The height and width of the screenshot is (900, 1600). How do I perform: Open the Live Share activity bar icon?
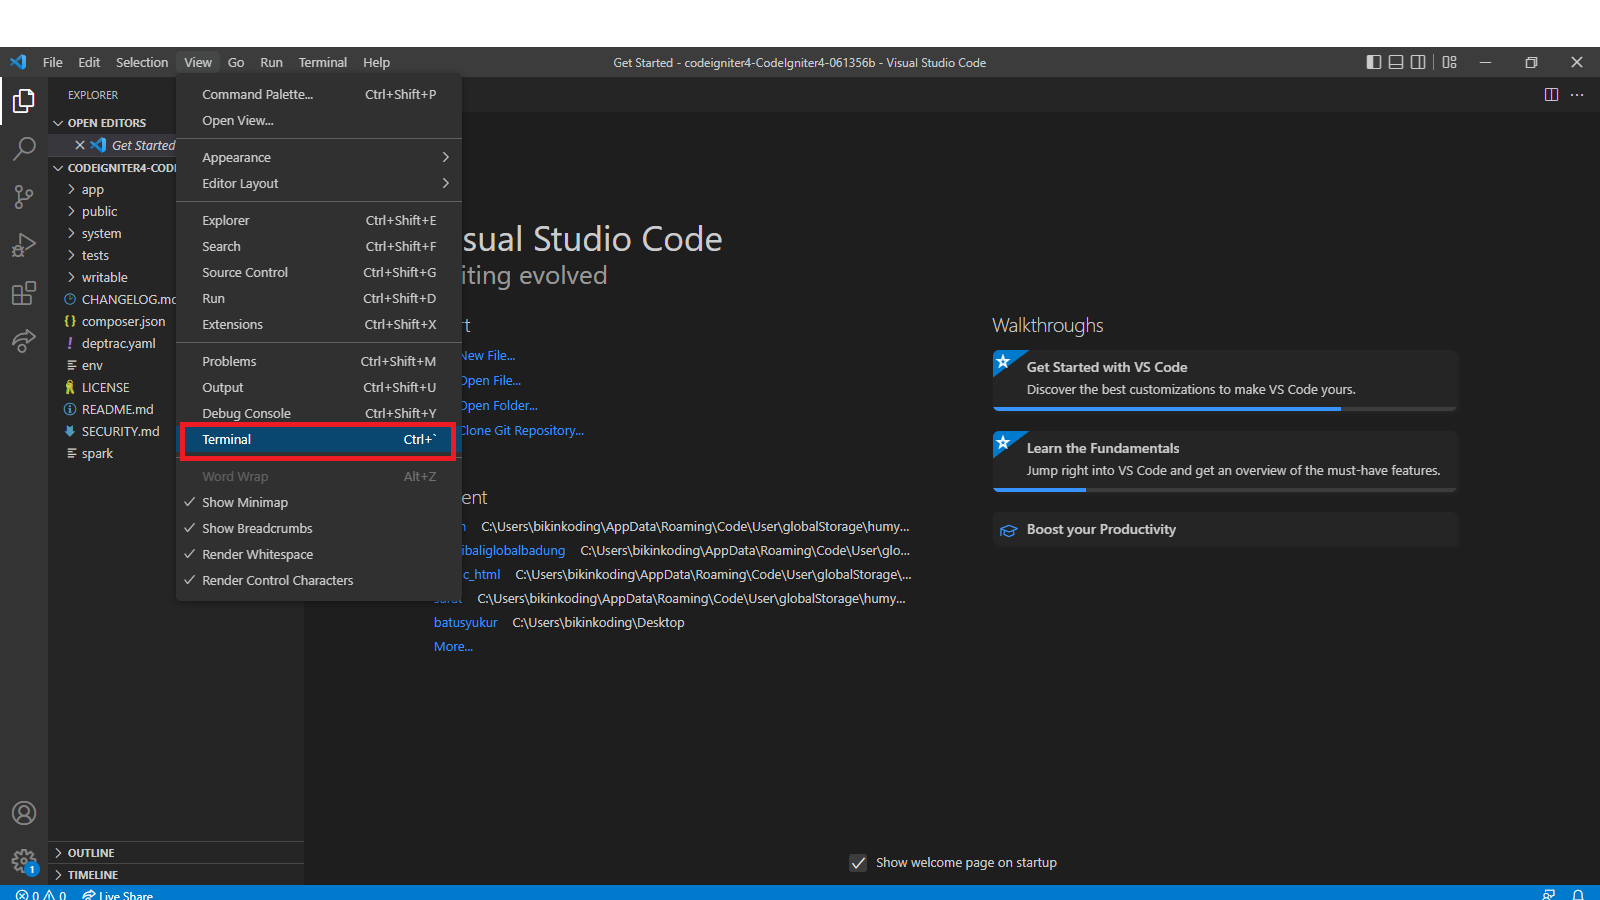click(24, 341)
